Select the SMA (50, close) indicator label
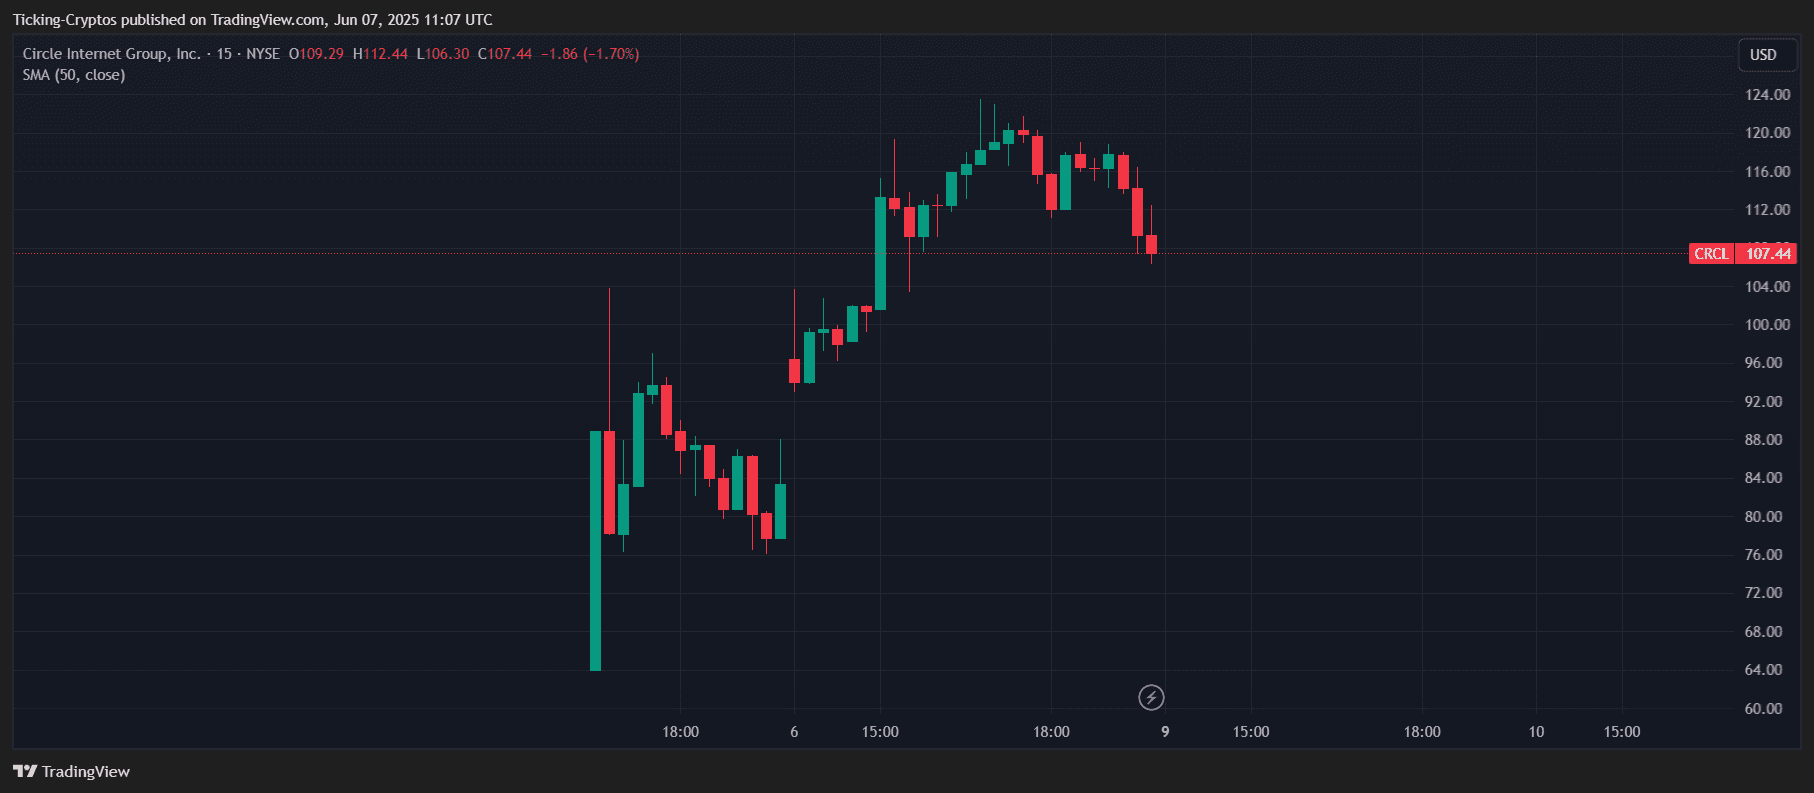Image resolution: width=1814 pixels, height=793 pixels. pyautogui.click(x=74, y=75)
